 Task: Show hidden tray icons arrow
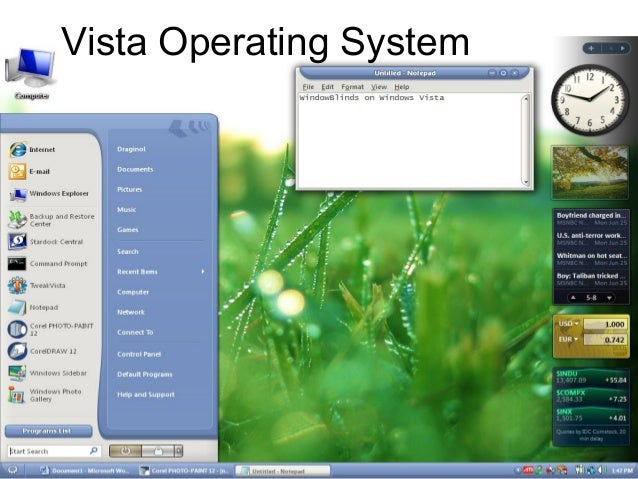[518, 470]
